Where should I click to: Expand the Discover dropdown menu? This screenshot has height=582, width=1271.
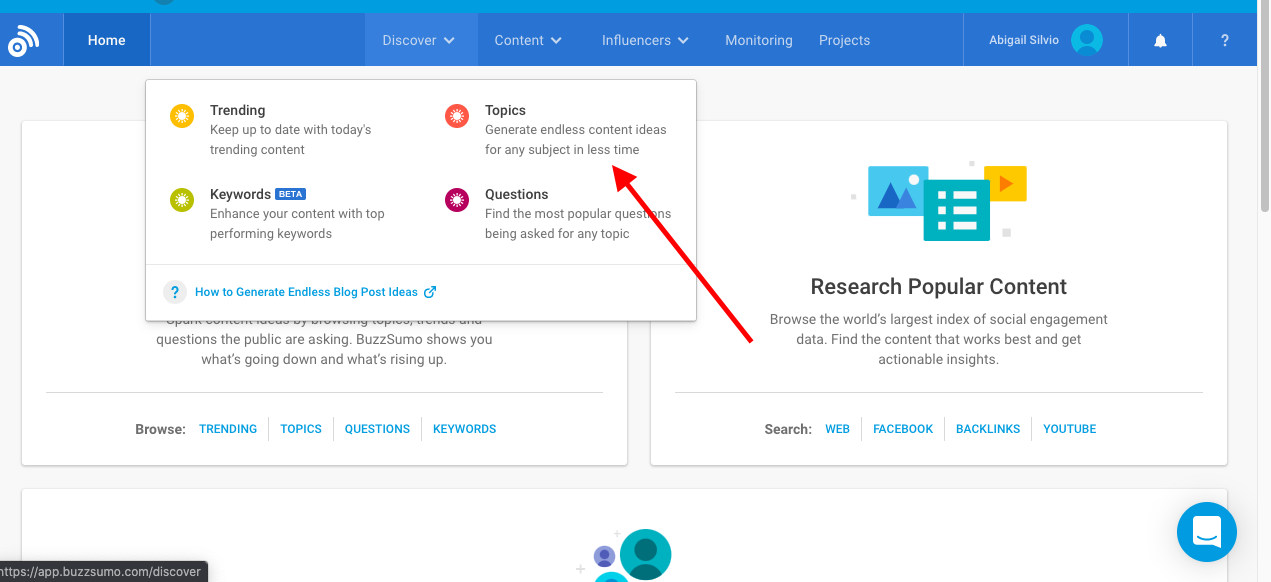419,40
